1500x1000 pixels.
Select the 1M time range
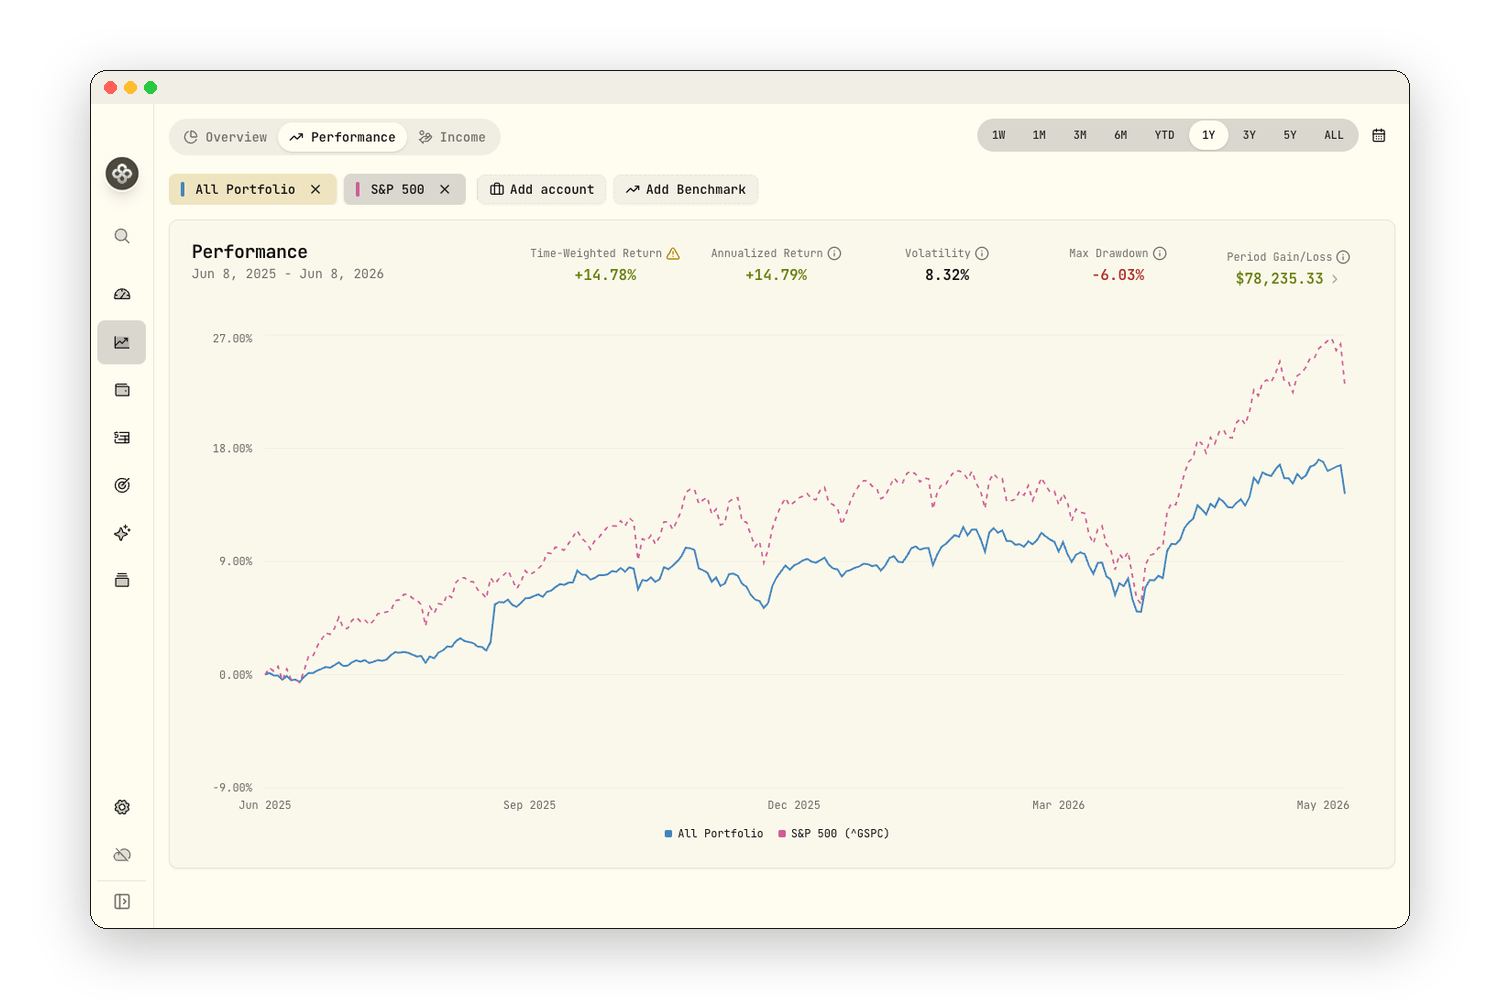click(1039, 135)
